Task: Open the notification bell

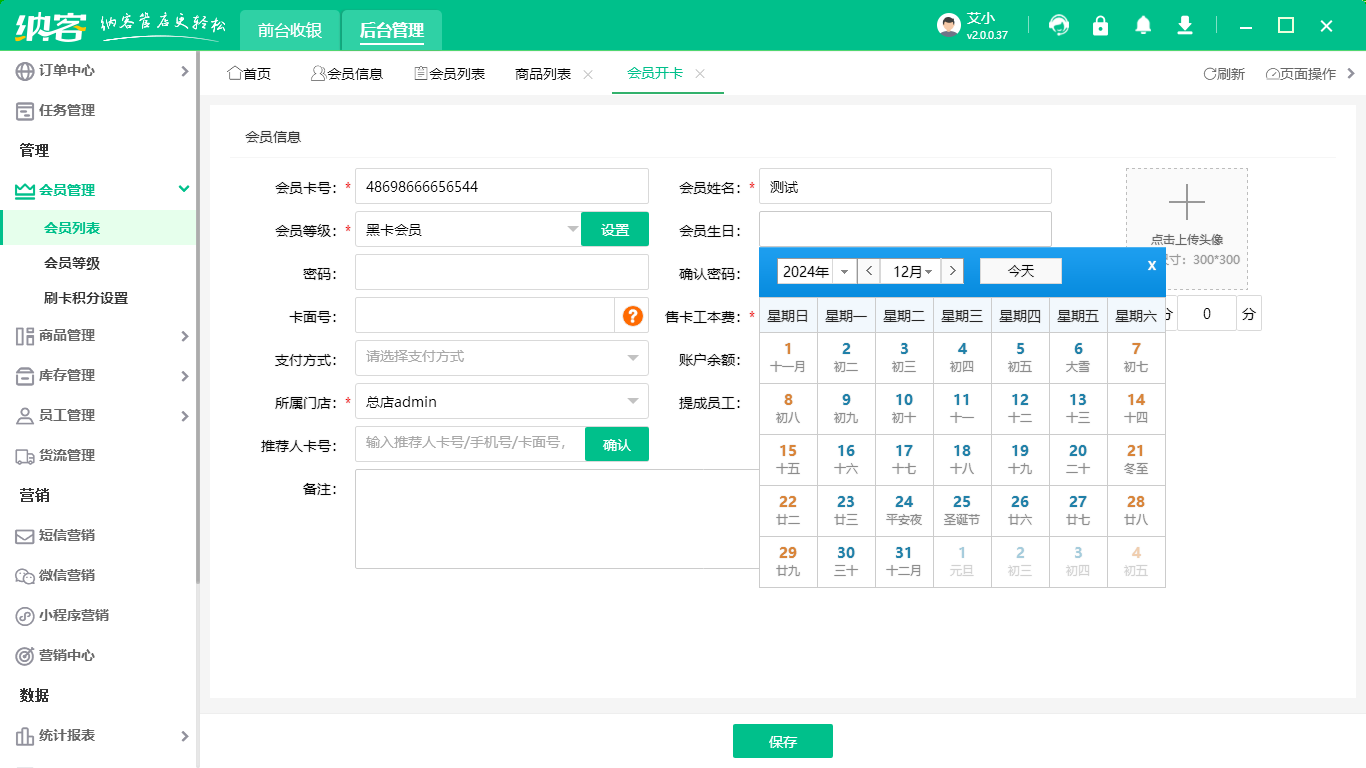Action: pos(1143,26)
